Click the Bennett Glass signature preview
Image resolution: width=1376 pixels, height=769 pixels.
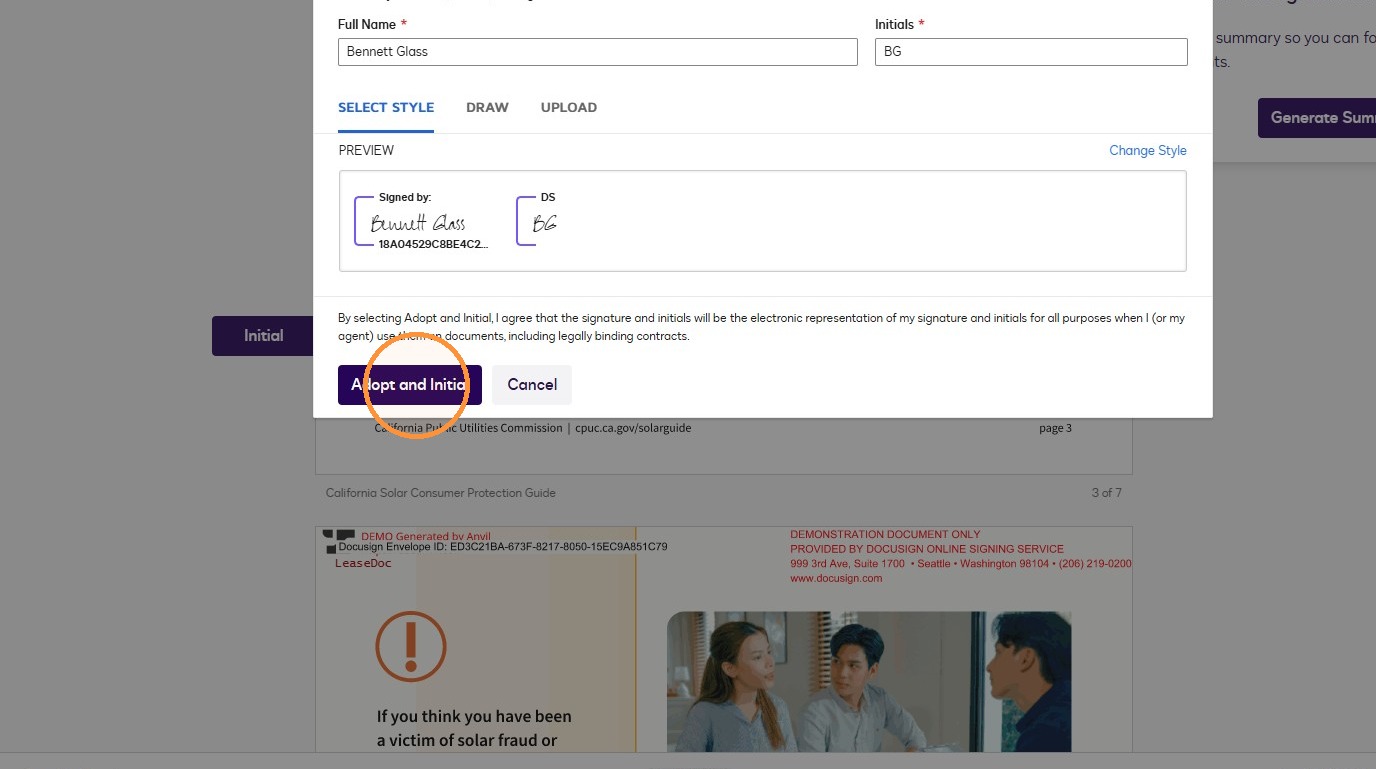pyautogui.click(x=418, y=223)
